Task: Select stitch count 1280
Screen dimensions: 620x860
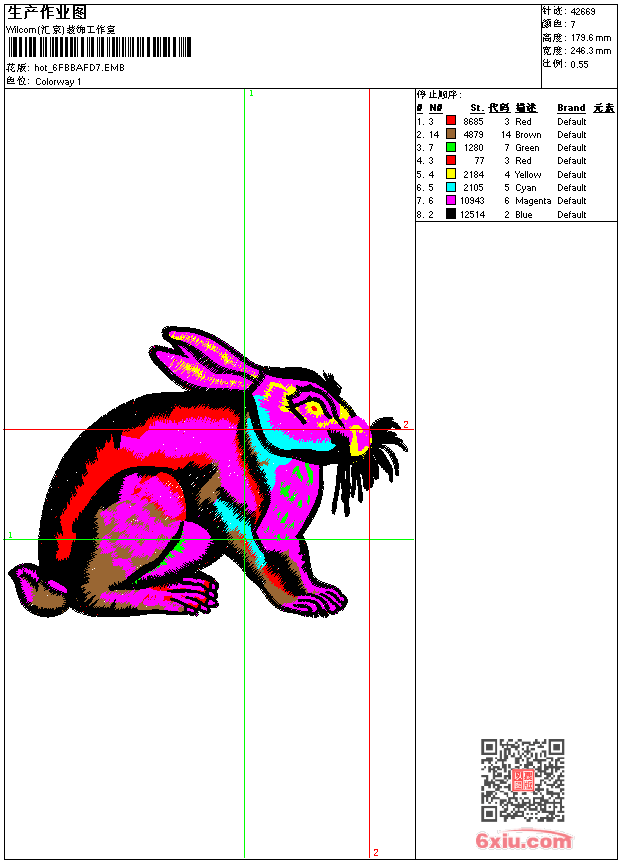Action: click(473, 148)
